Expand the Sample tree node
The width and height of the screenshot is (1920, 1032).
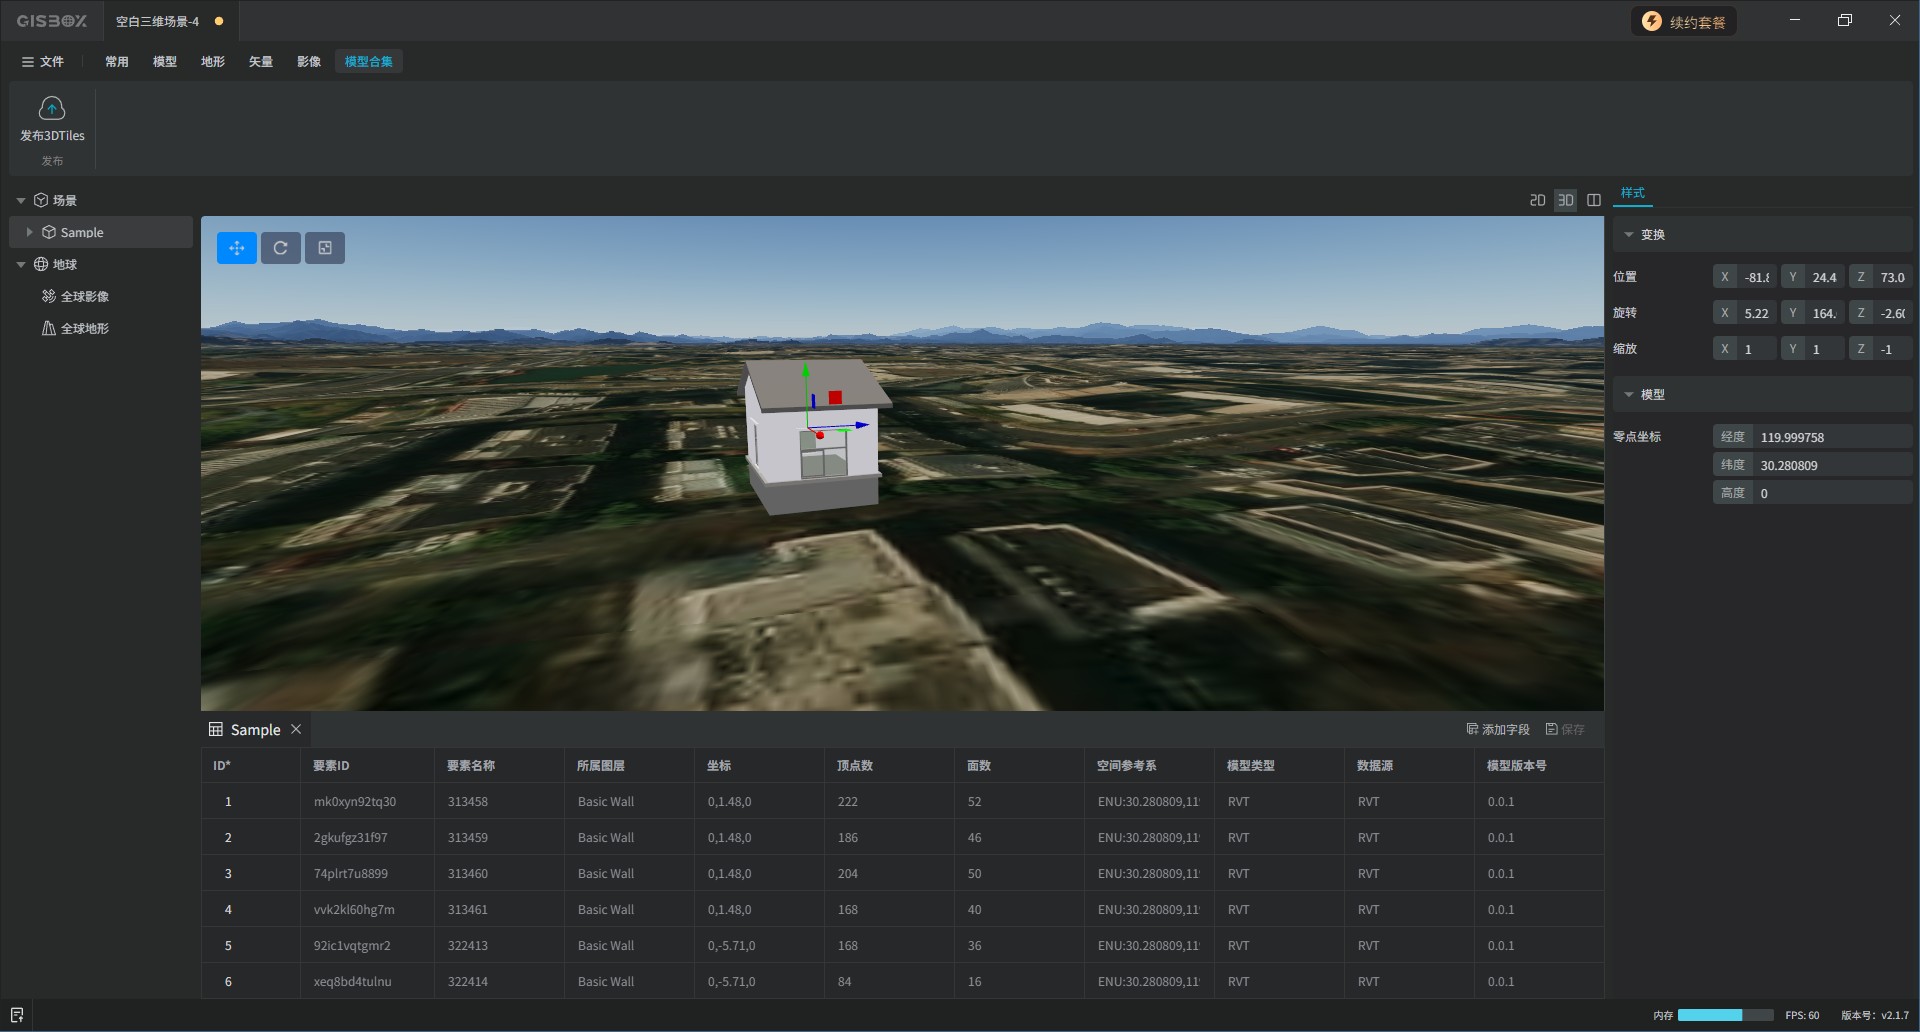tap(29, 232)
